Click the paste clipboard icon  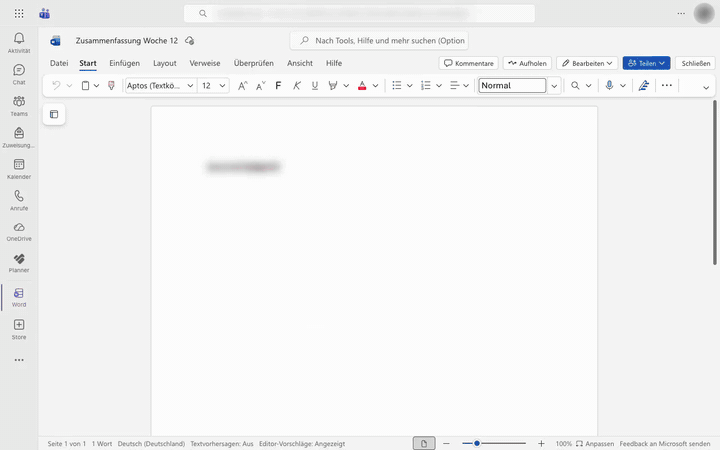pos(85,85)
